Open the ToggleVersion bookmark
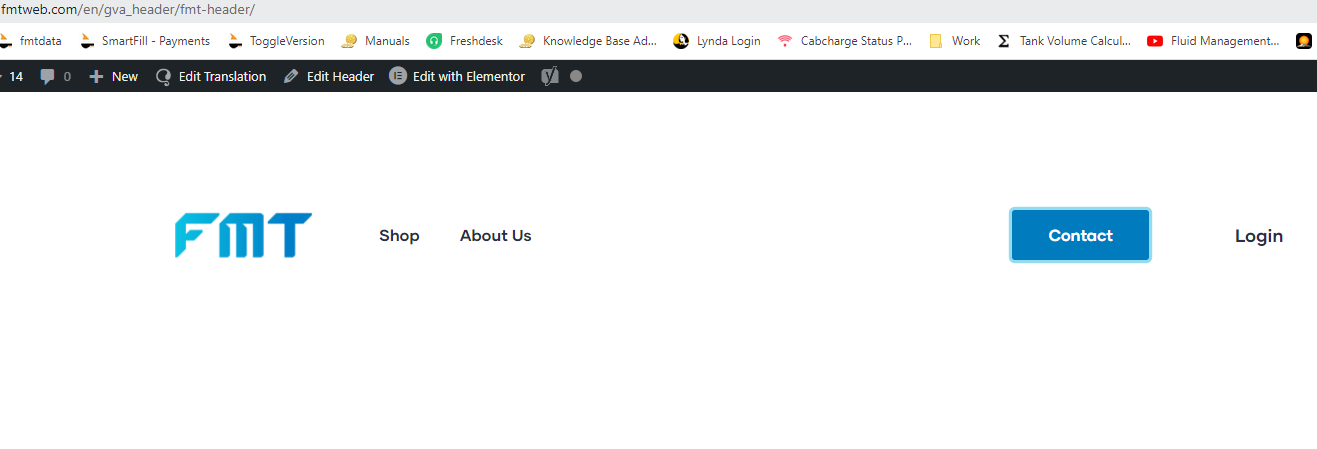 pyautogui.click(x=276, y=41)
